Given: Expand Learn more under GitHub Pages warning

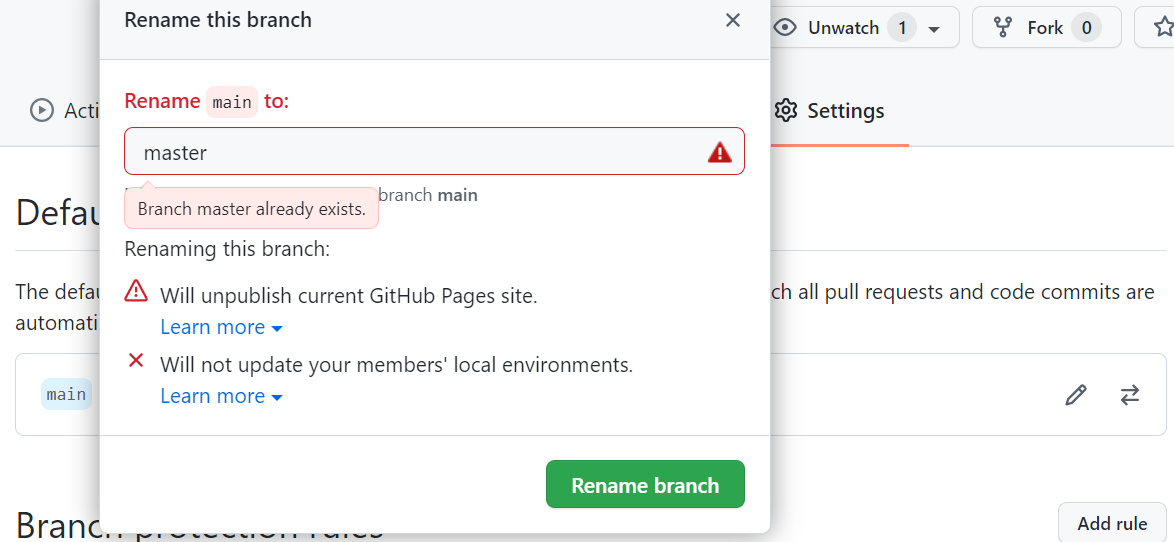Looking at the screenshot, I should [x=221, y=327].
